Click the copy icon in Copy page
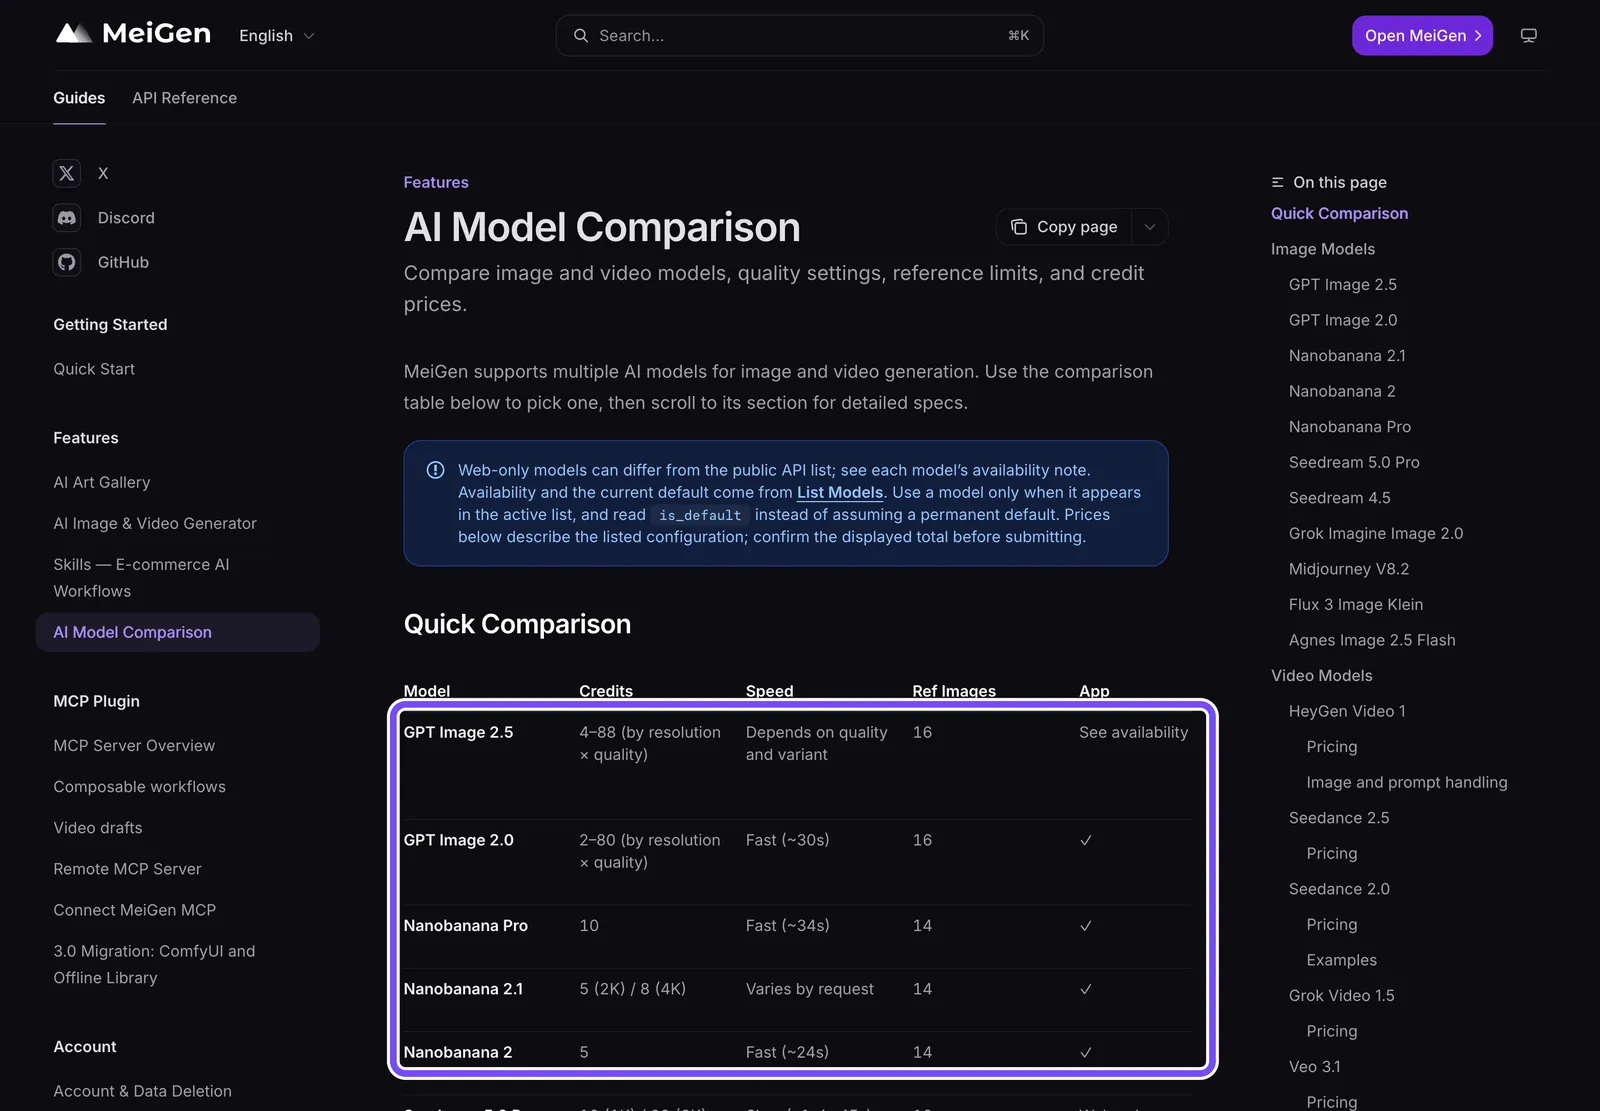This screenshot has width=1600, height=1111. pos(1019,227)
